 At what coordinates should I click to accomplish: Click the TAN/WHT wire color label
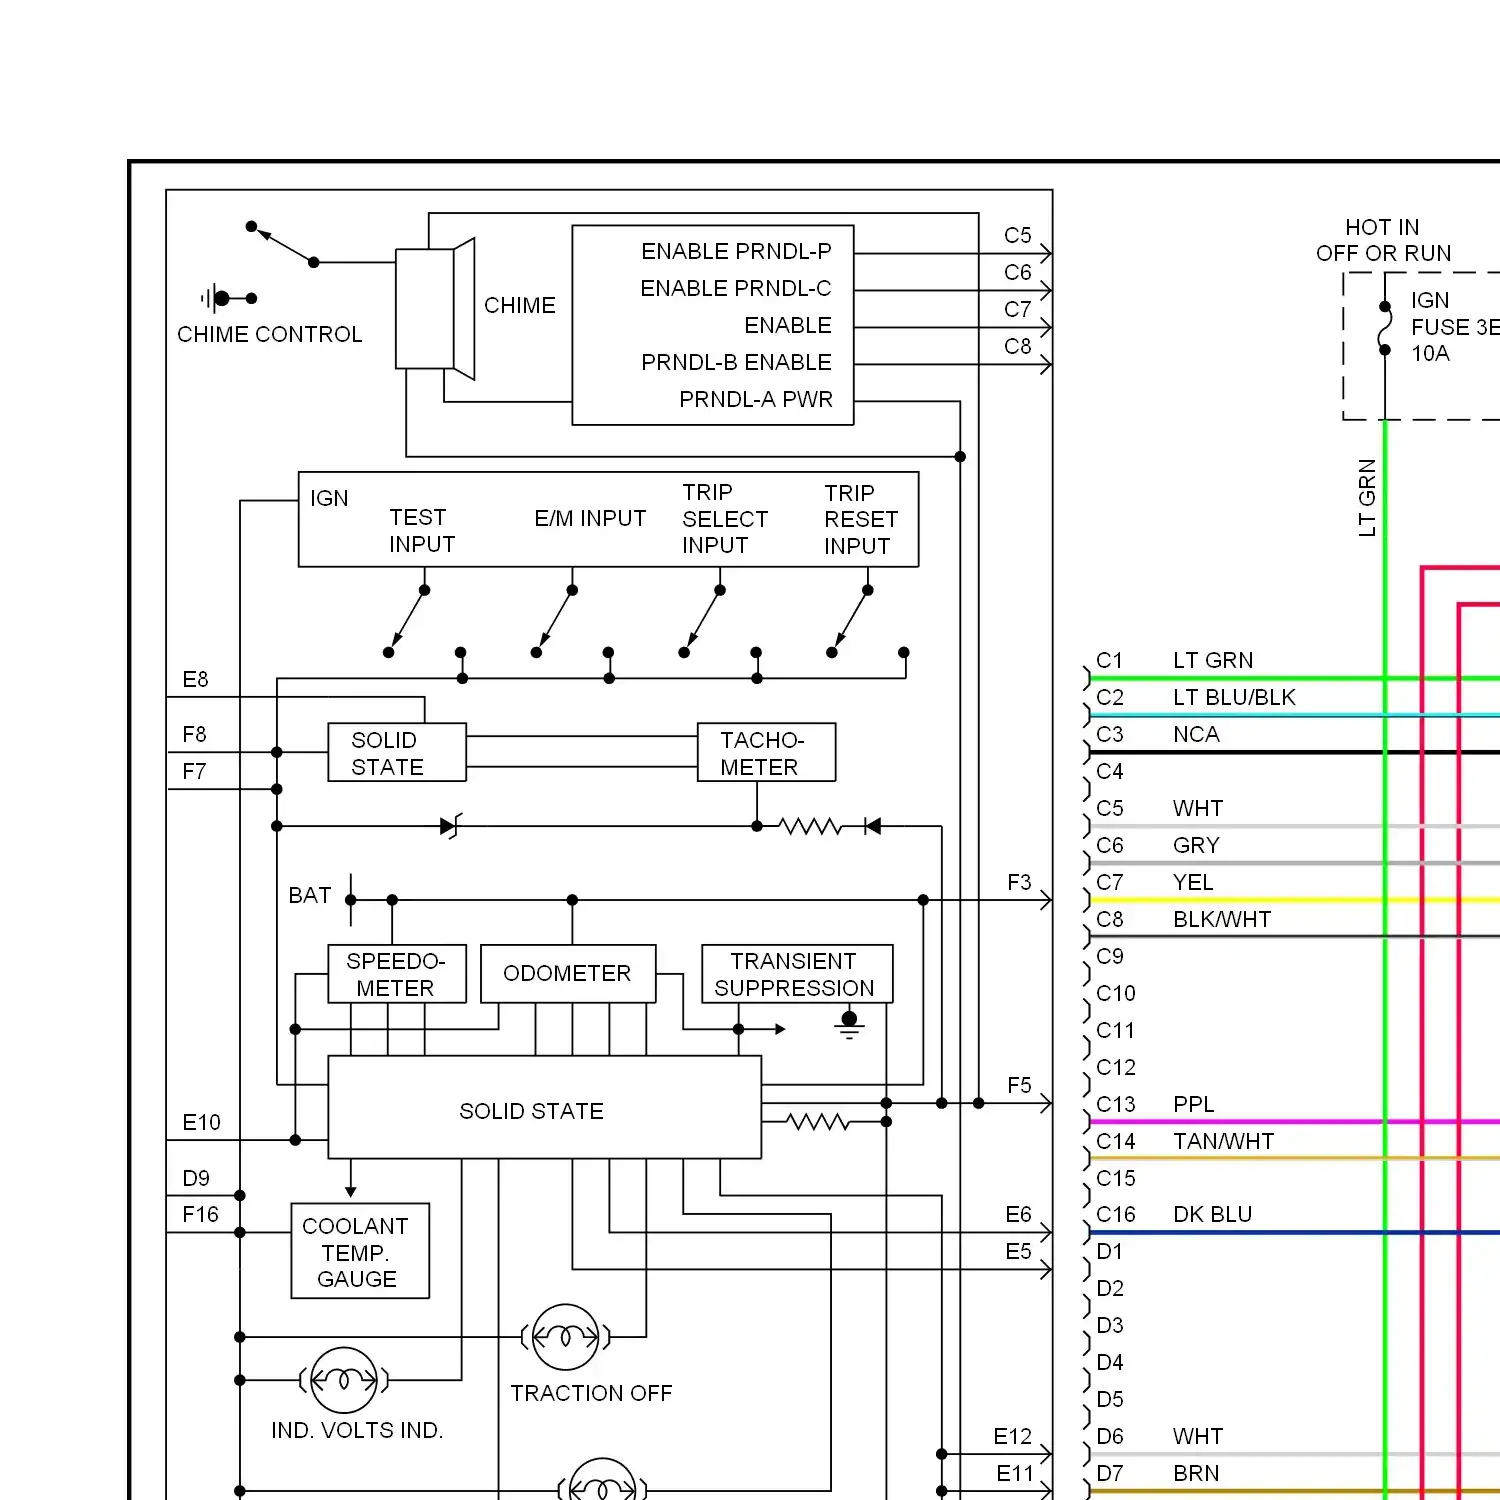1223,1141
